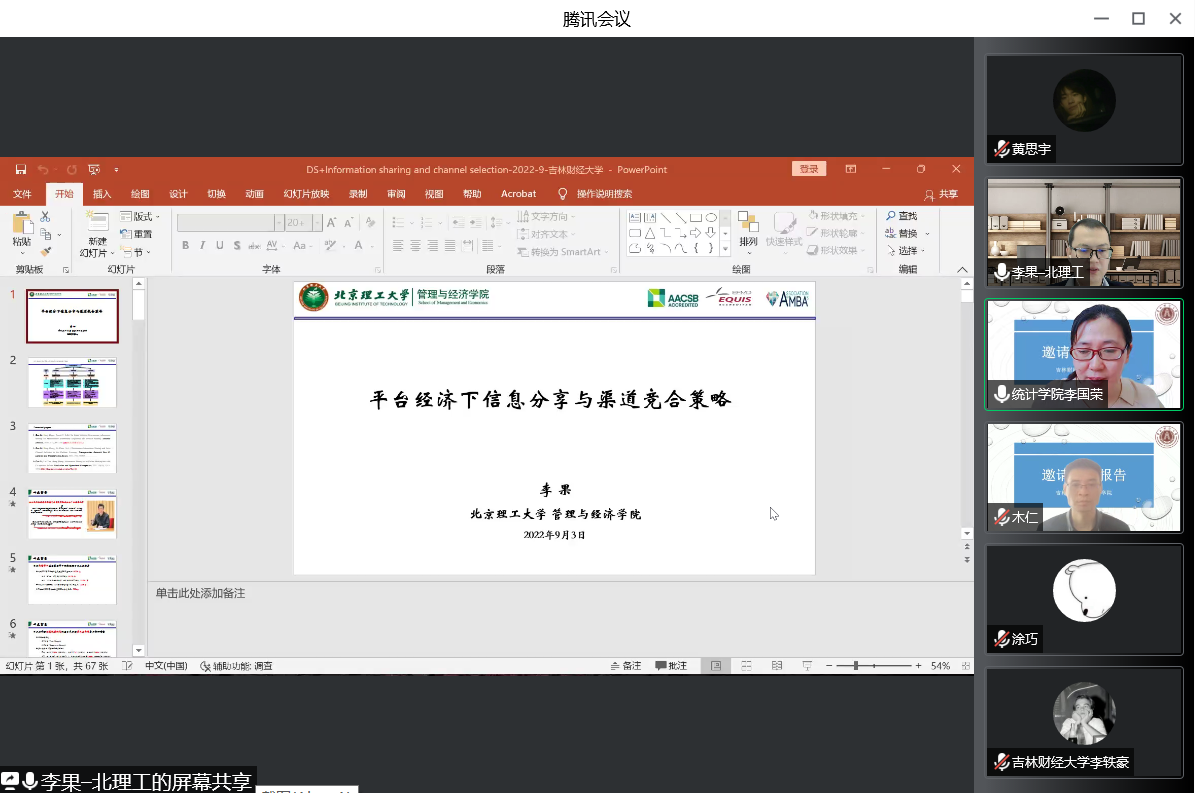The width and height of the screenshot is (1195, 793).
Task: Open slide sorter view in status bar
Action: click(x=746, y=666)
